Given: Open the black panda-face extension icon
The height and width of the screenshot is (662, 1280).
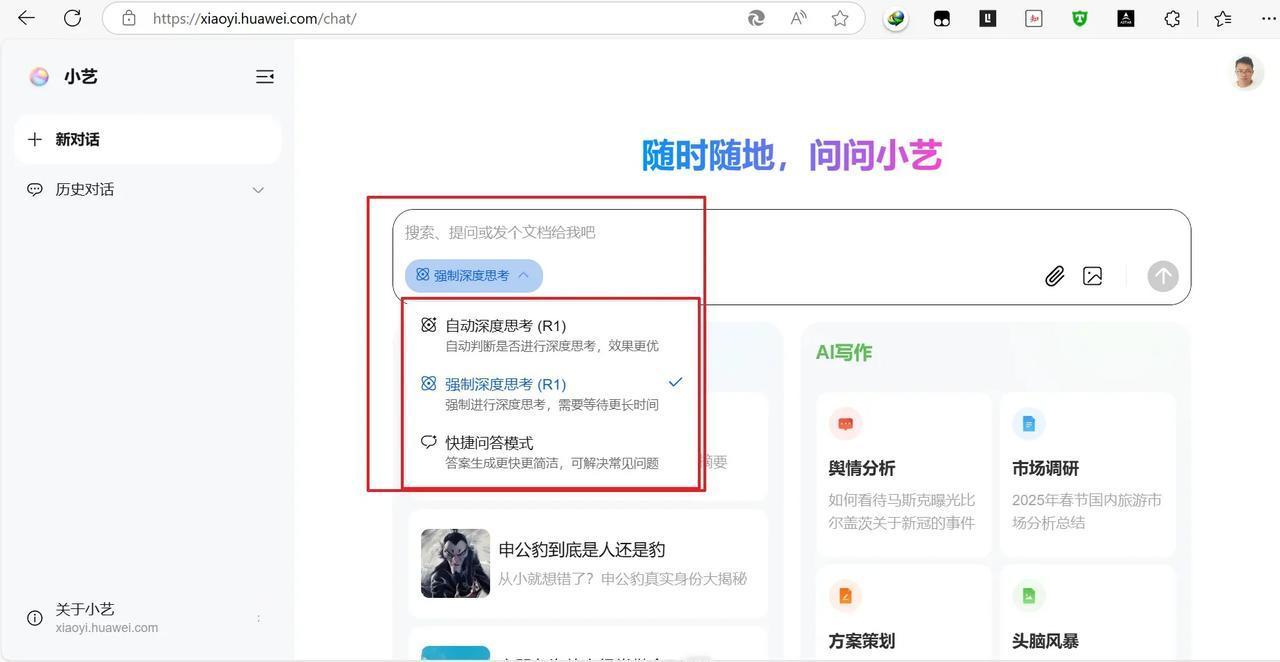Looking at the screenshot, I should 942,18.
